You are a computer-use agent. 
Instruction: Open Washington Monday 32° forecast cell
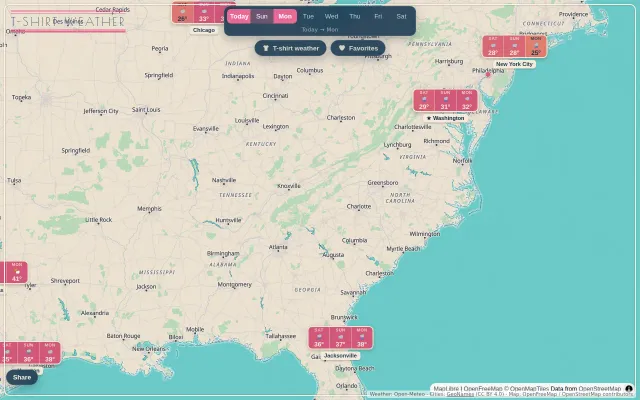pyautogui.click(x=467, y=100)
